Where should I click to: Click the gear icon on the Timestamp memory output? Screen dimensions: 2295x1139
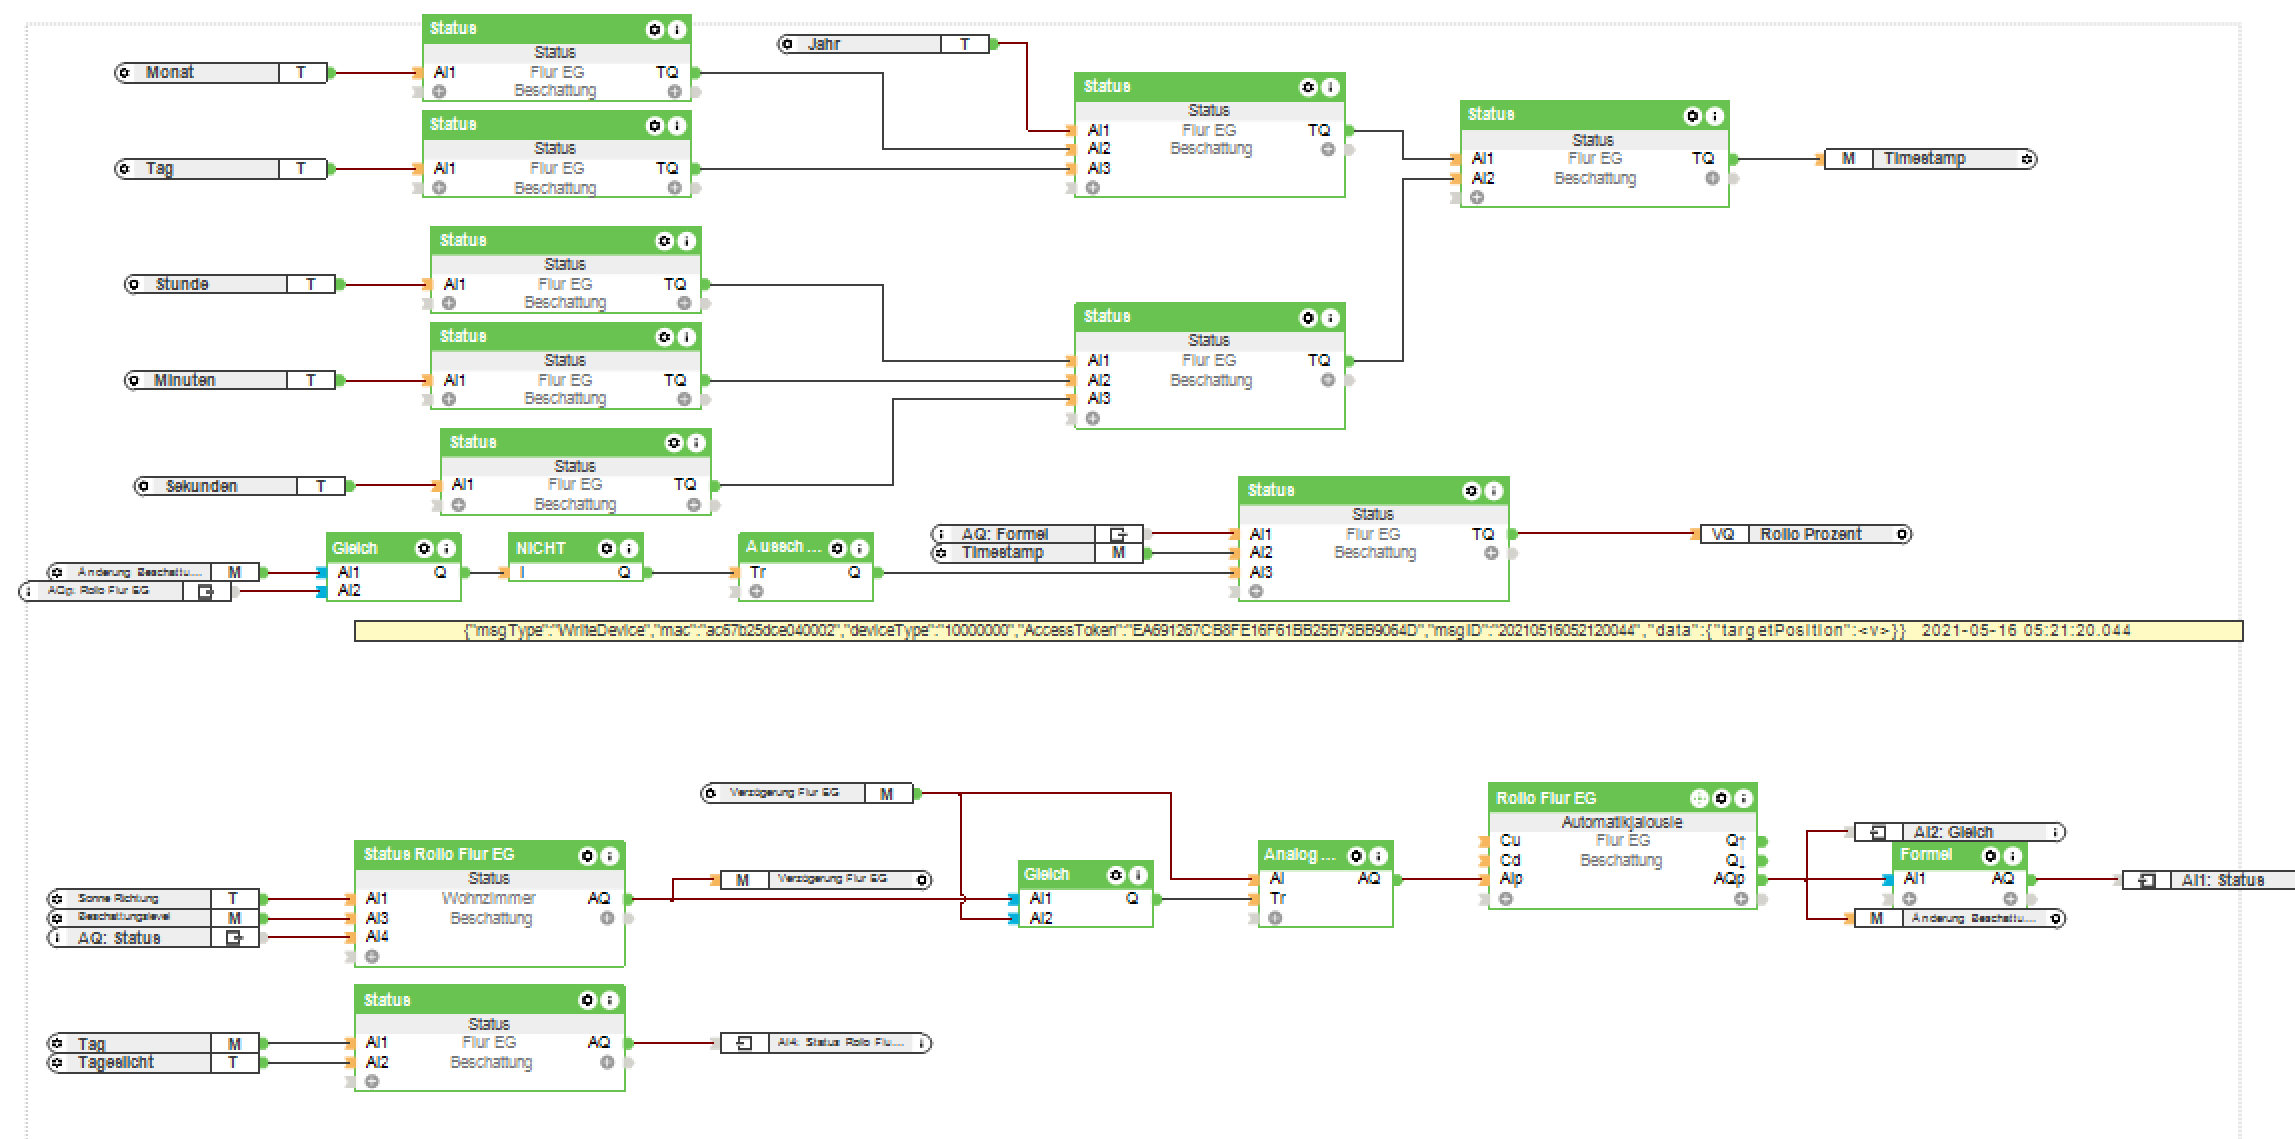click(x=2027, y=159)
